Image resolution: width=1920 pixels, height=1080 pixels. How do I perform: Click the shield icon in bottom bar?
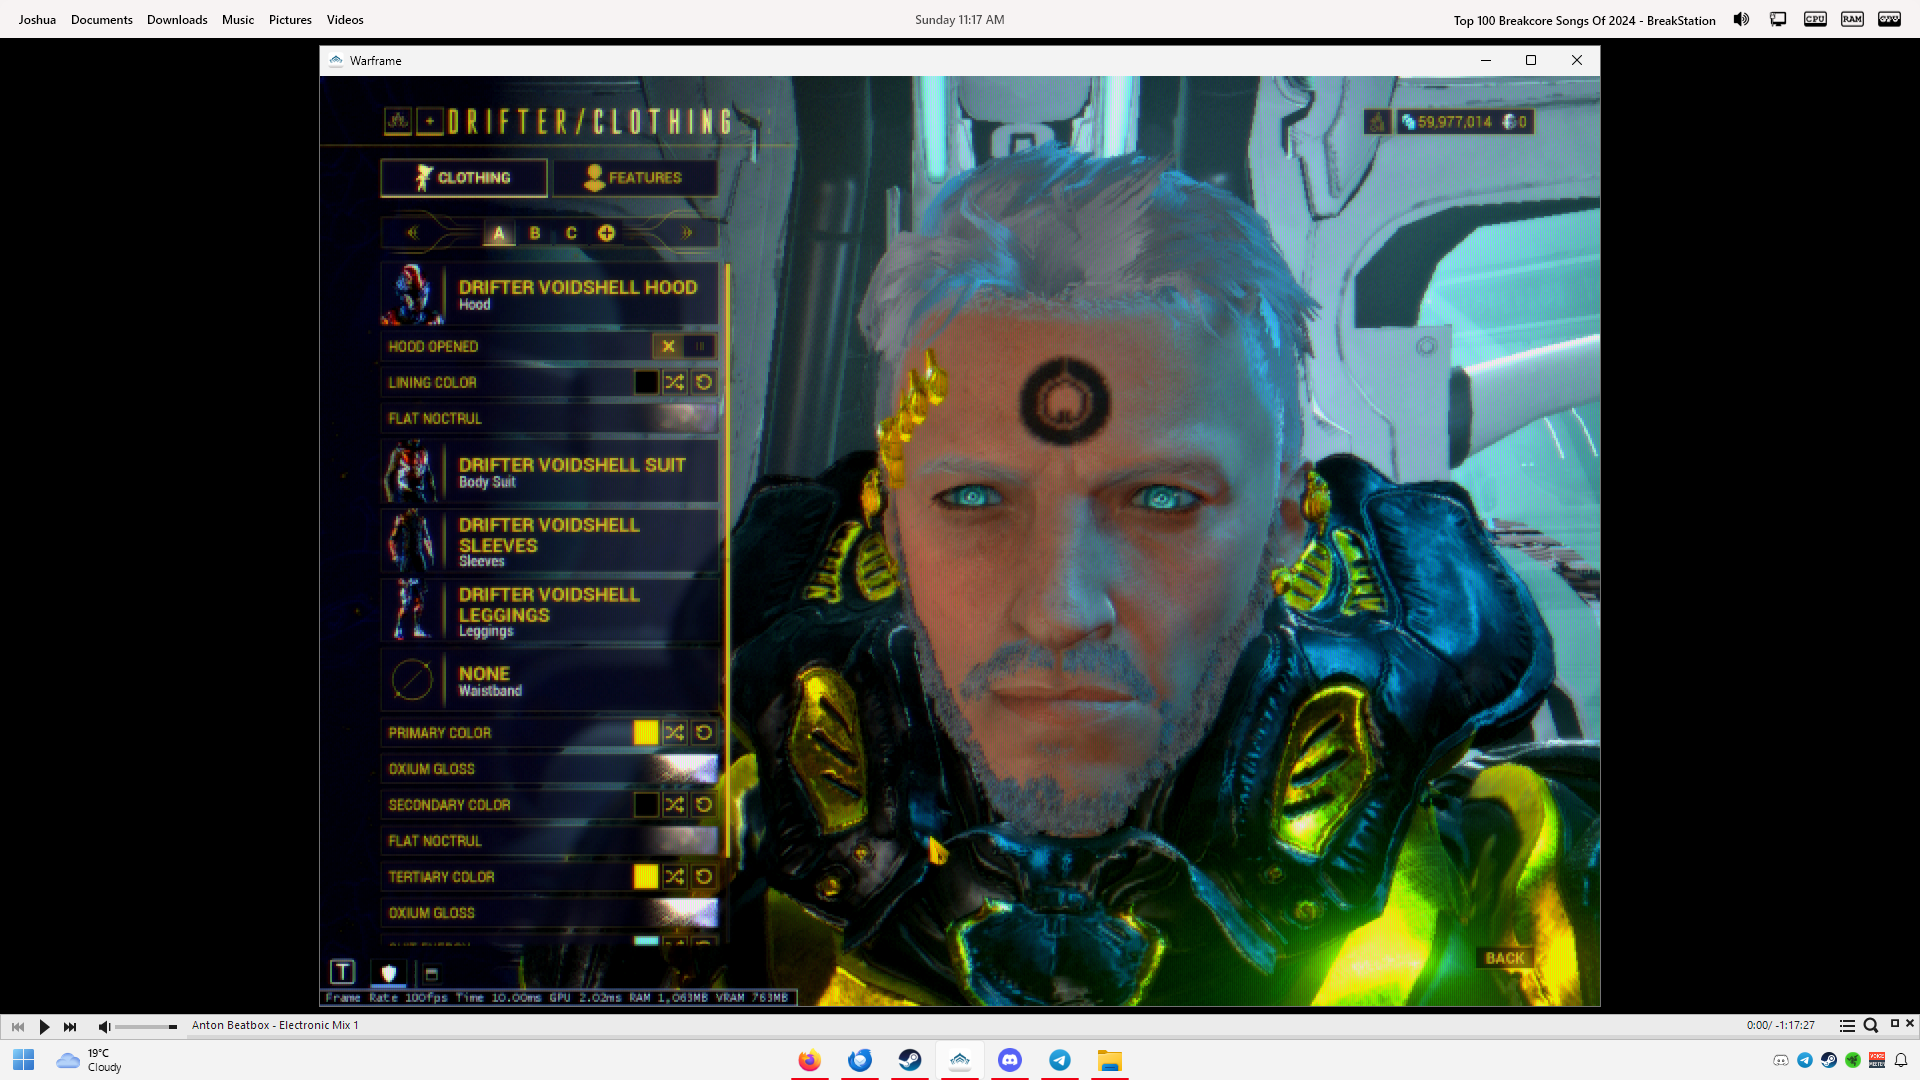389,973
